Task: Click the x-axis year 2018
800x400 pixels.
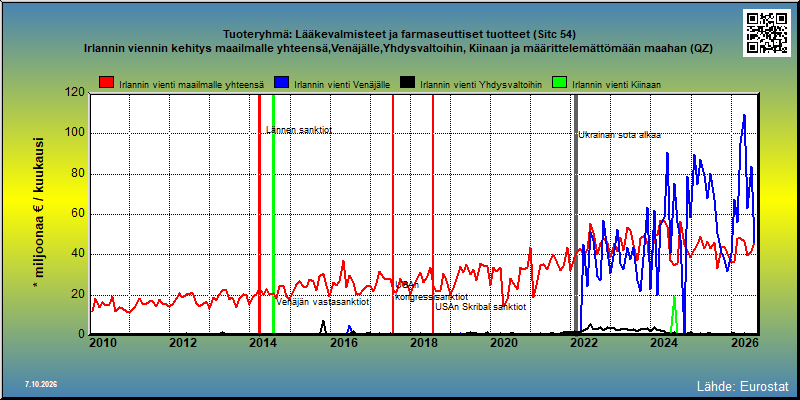Action: (423, 342)
